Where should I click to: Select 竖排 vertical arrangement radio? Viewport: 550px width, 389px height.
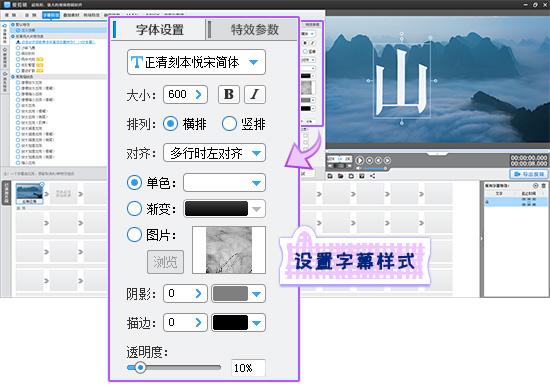coord(229,124)
